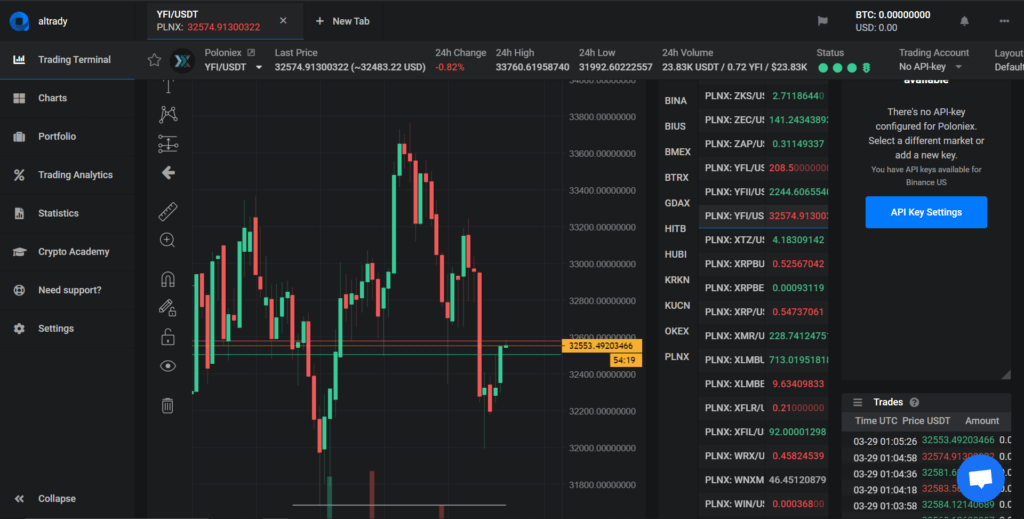Click the chart horizontal scrollbar
The image size is (1024, 519).
pyautogui.click(x=398, y=505)
